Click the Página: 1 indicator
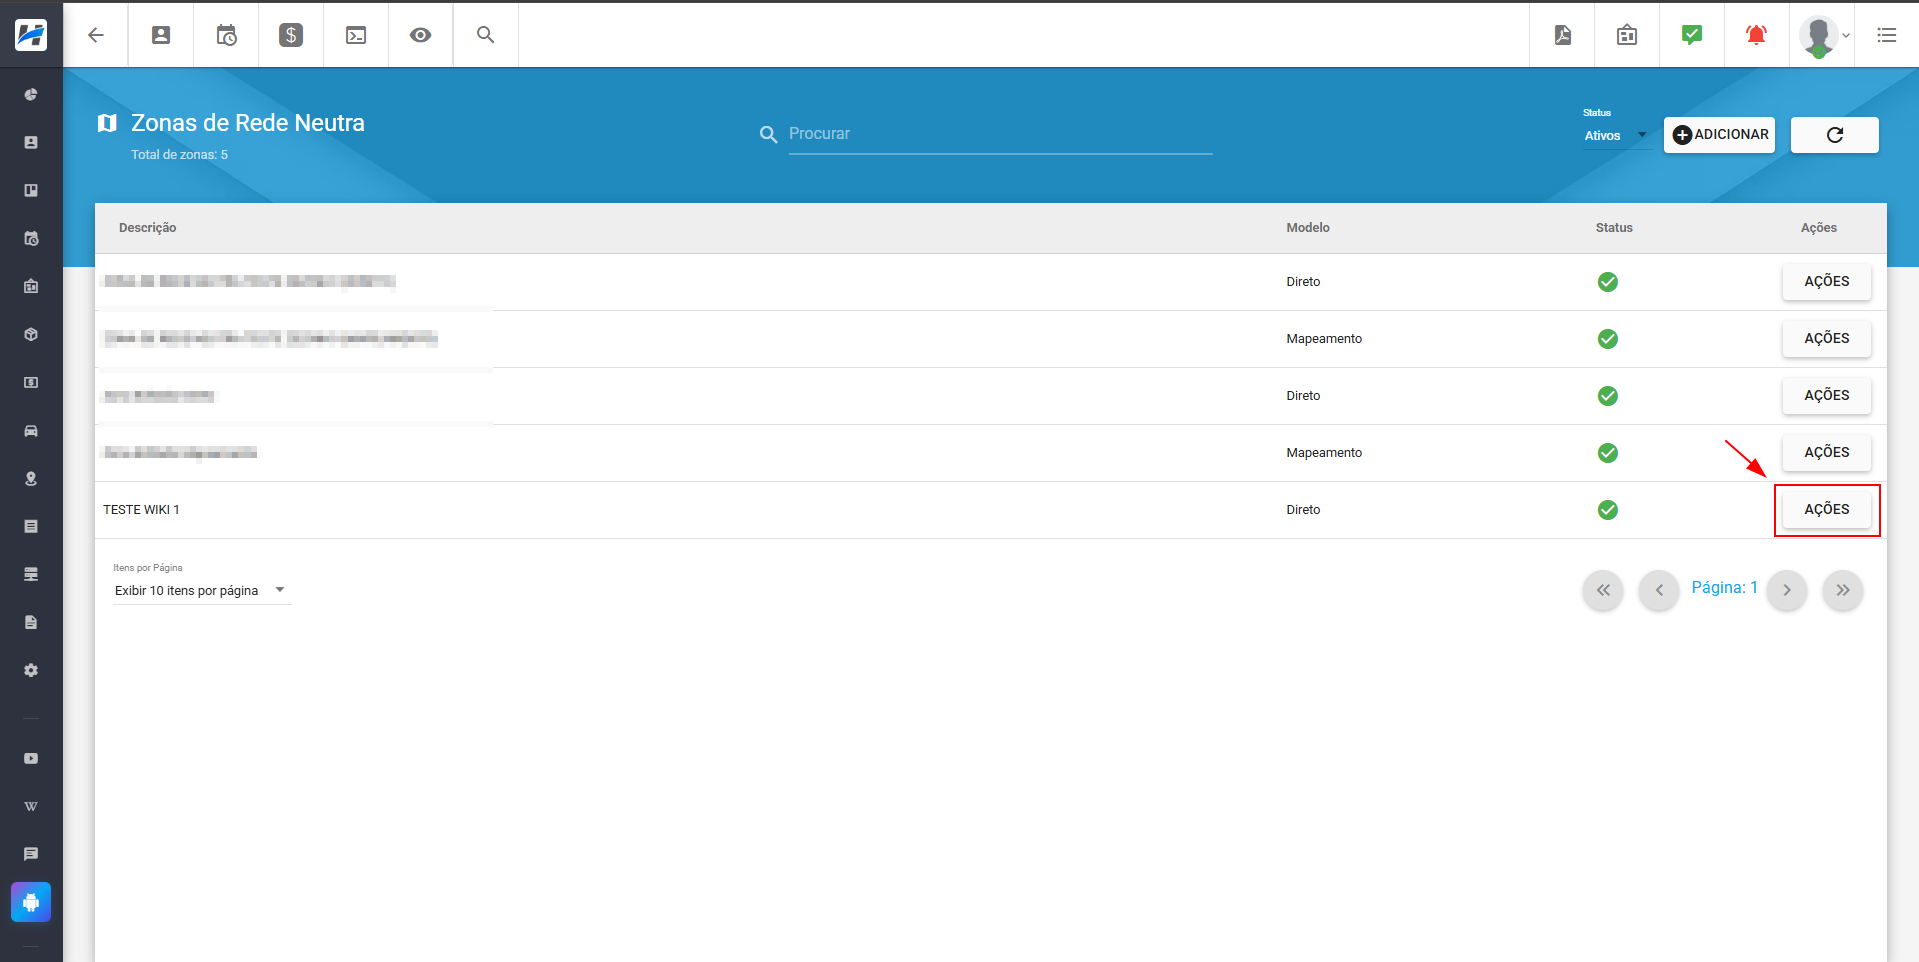Viewport: 1919px width, 962px height. [x=1724, y=588]
